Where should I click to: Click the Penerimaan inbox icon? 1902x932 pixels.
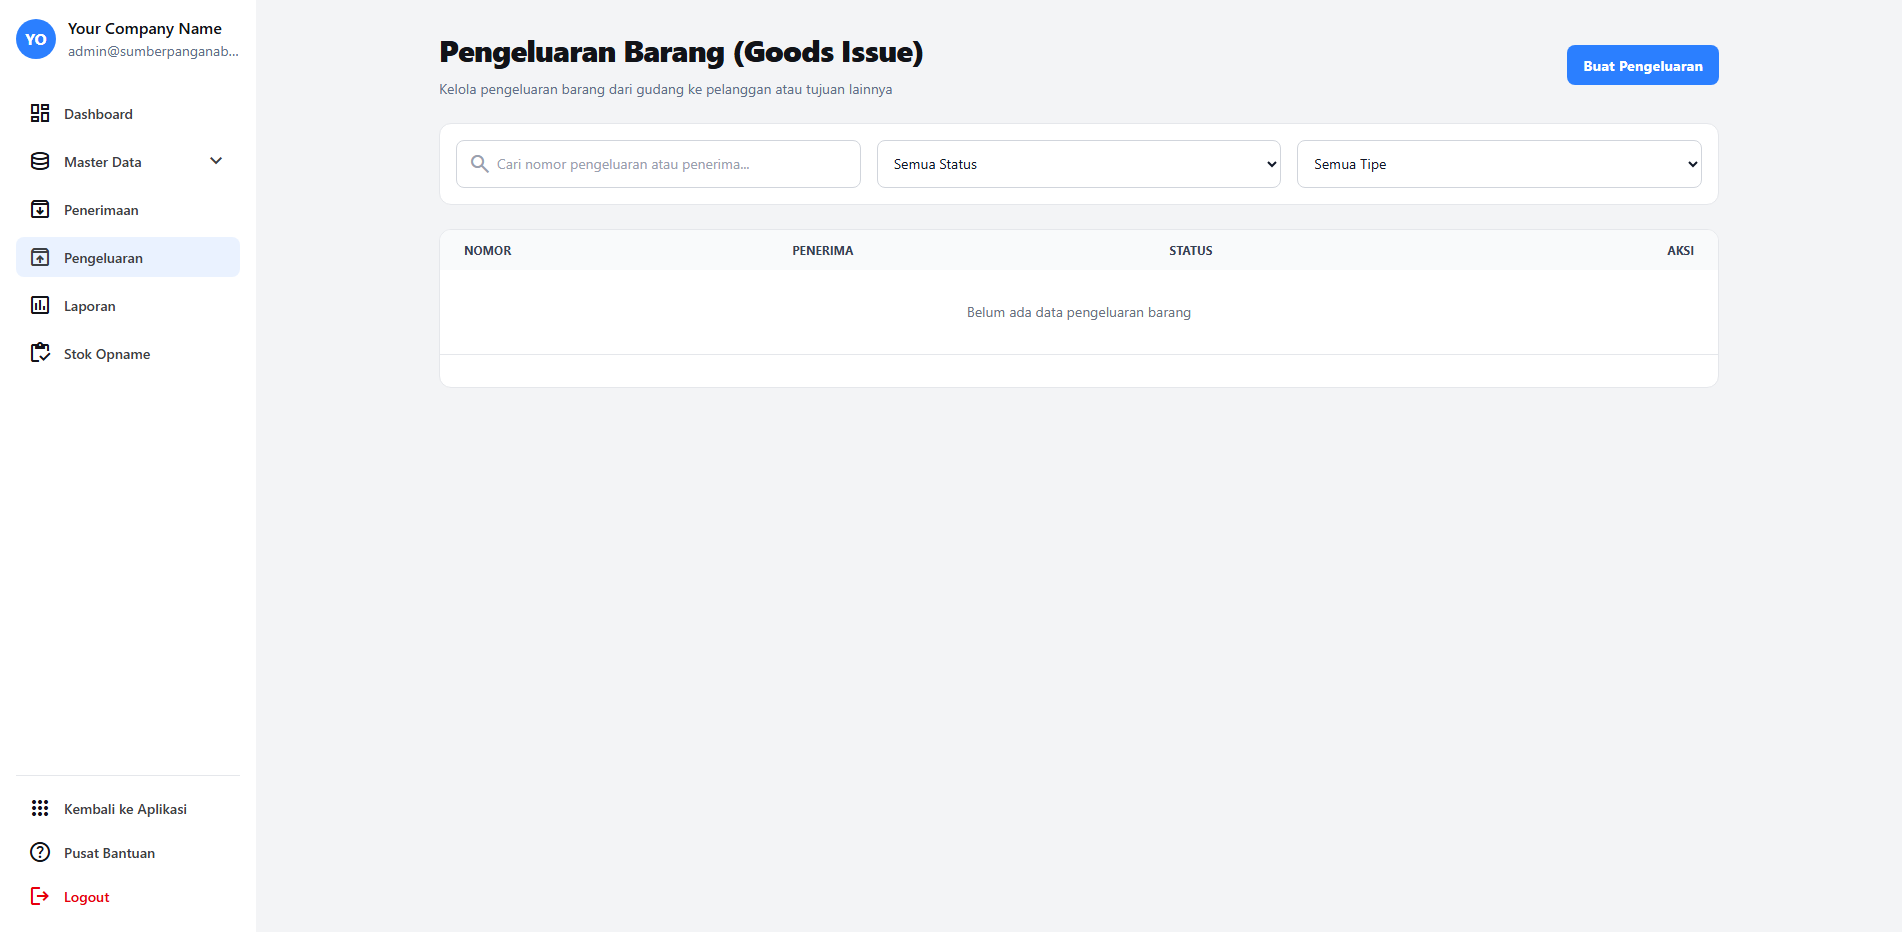40,209
